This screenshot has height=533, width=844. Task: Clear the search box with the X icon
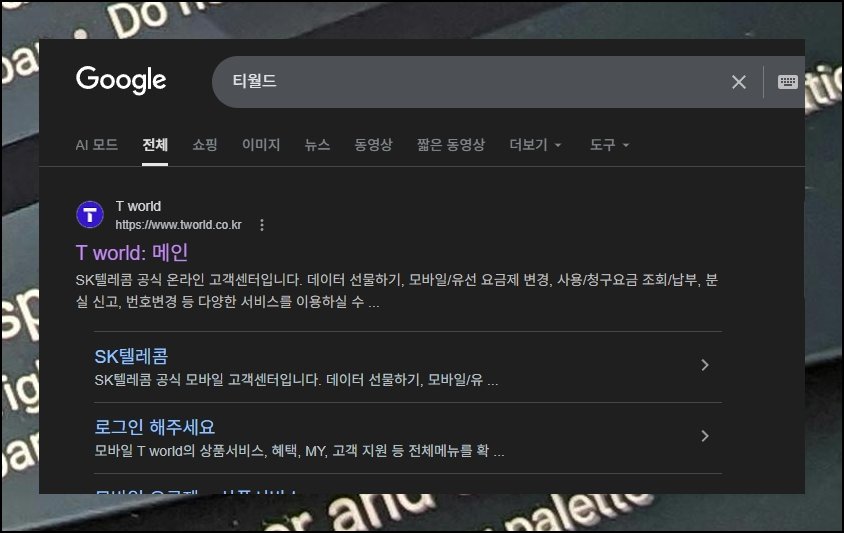tap(738, 82)
